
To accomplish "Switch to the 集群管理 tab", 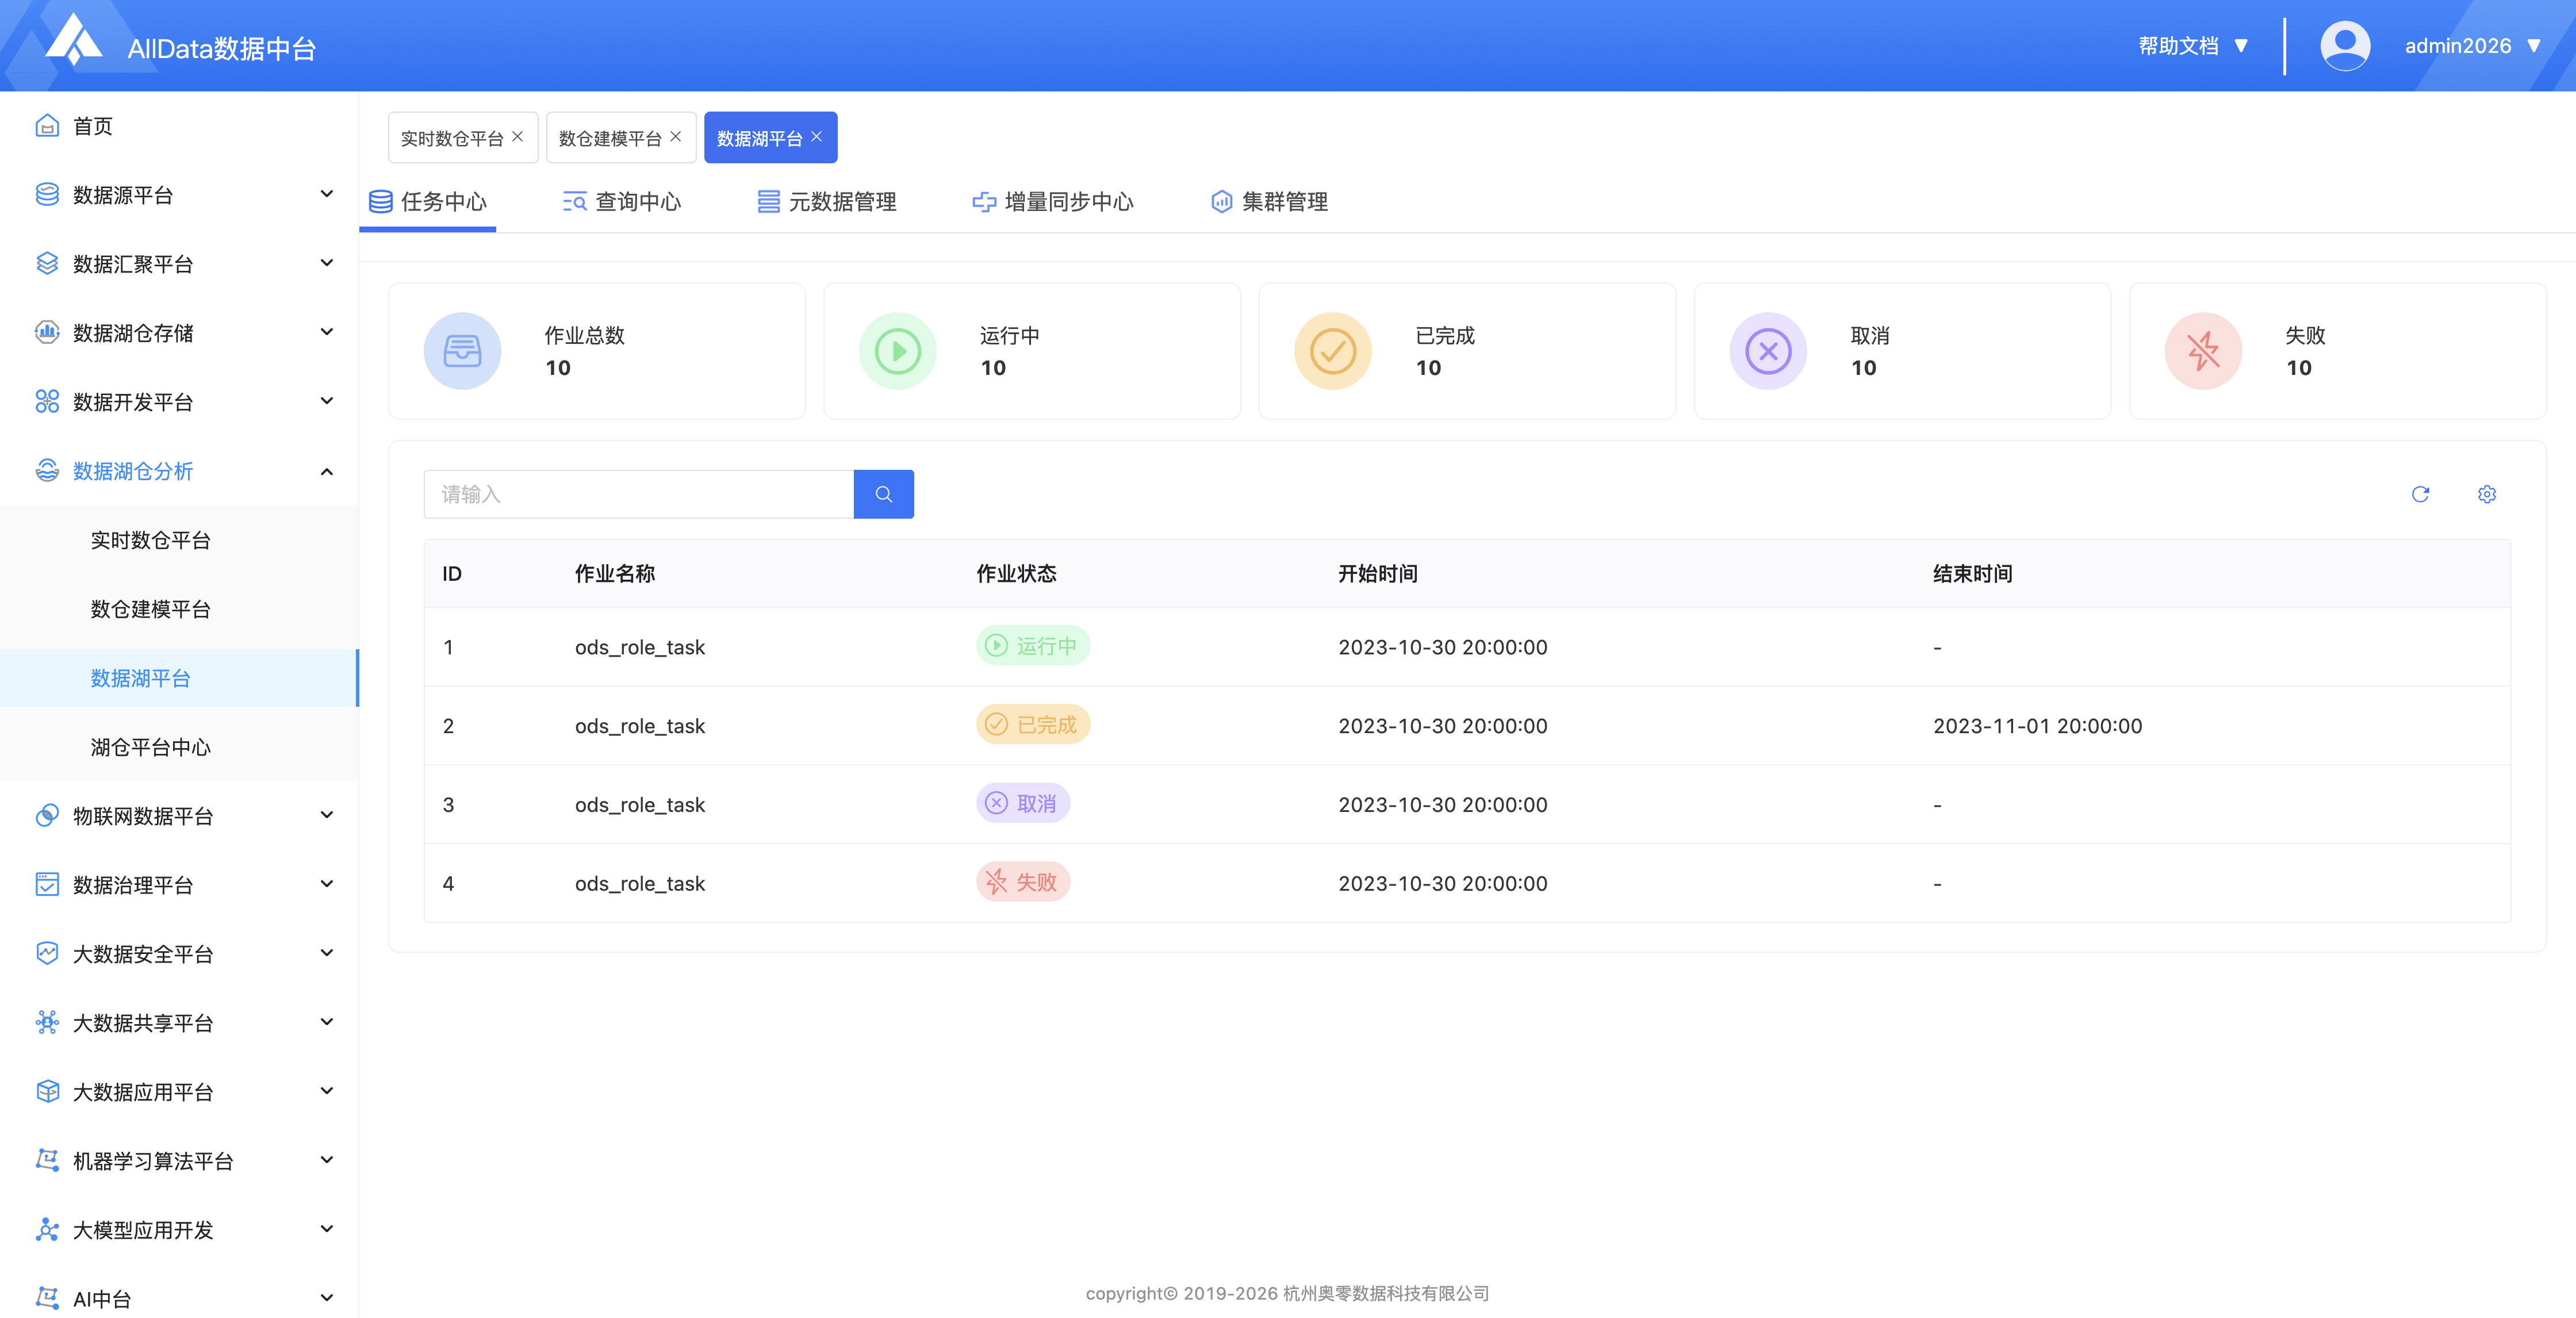I will 1269,202.
